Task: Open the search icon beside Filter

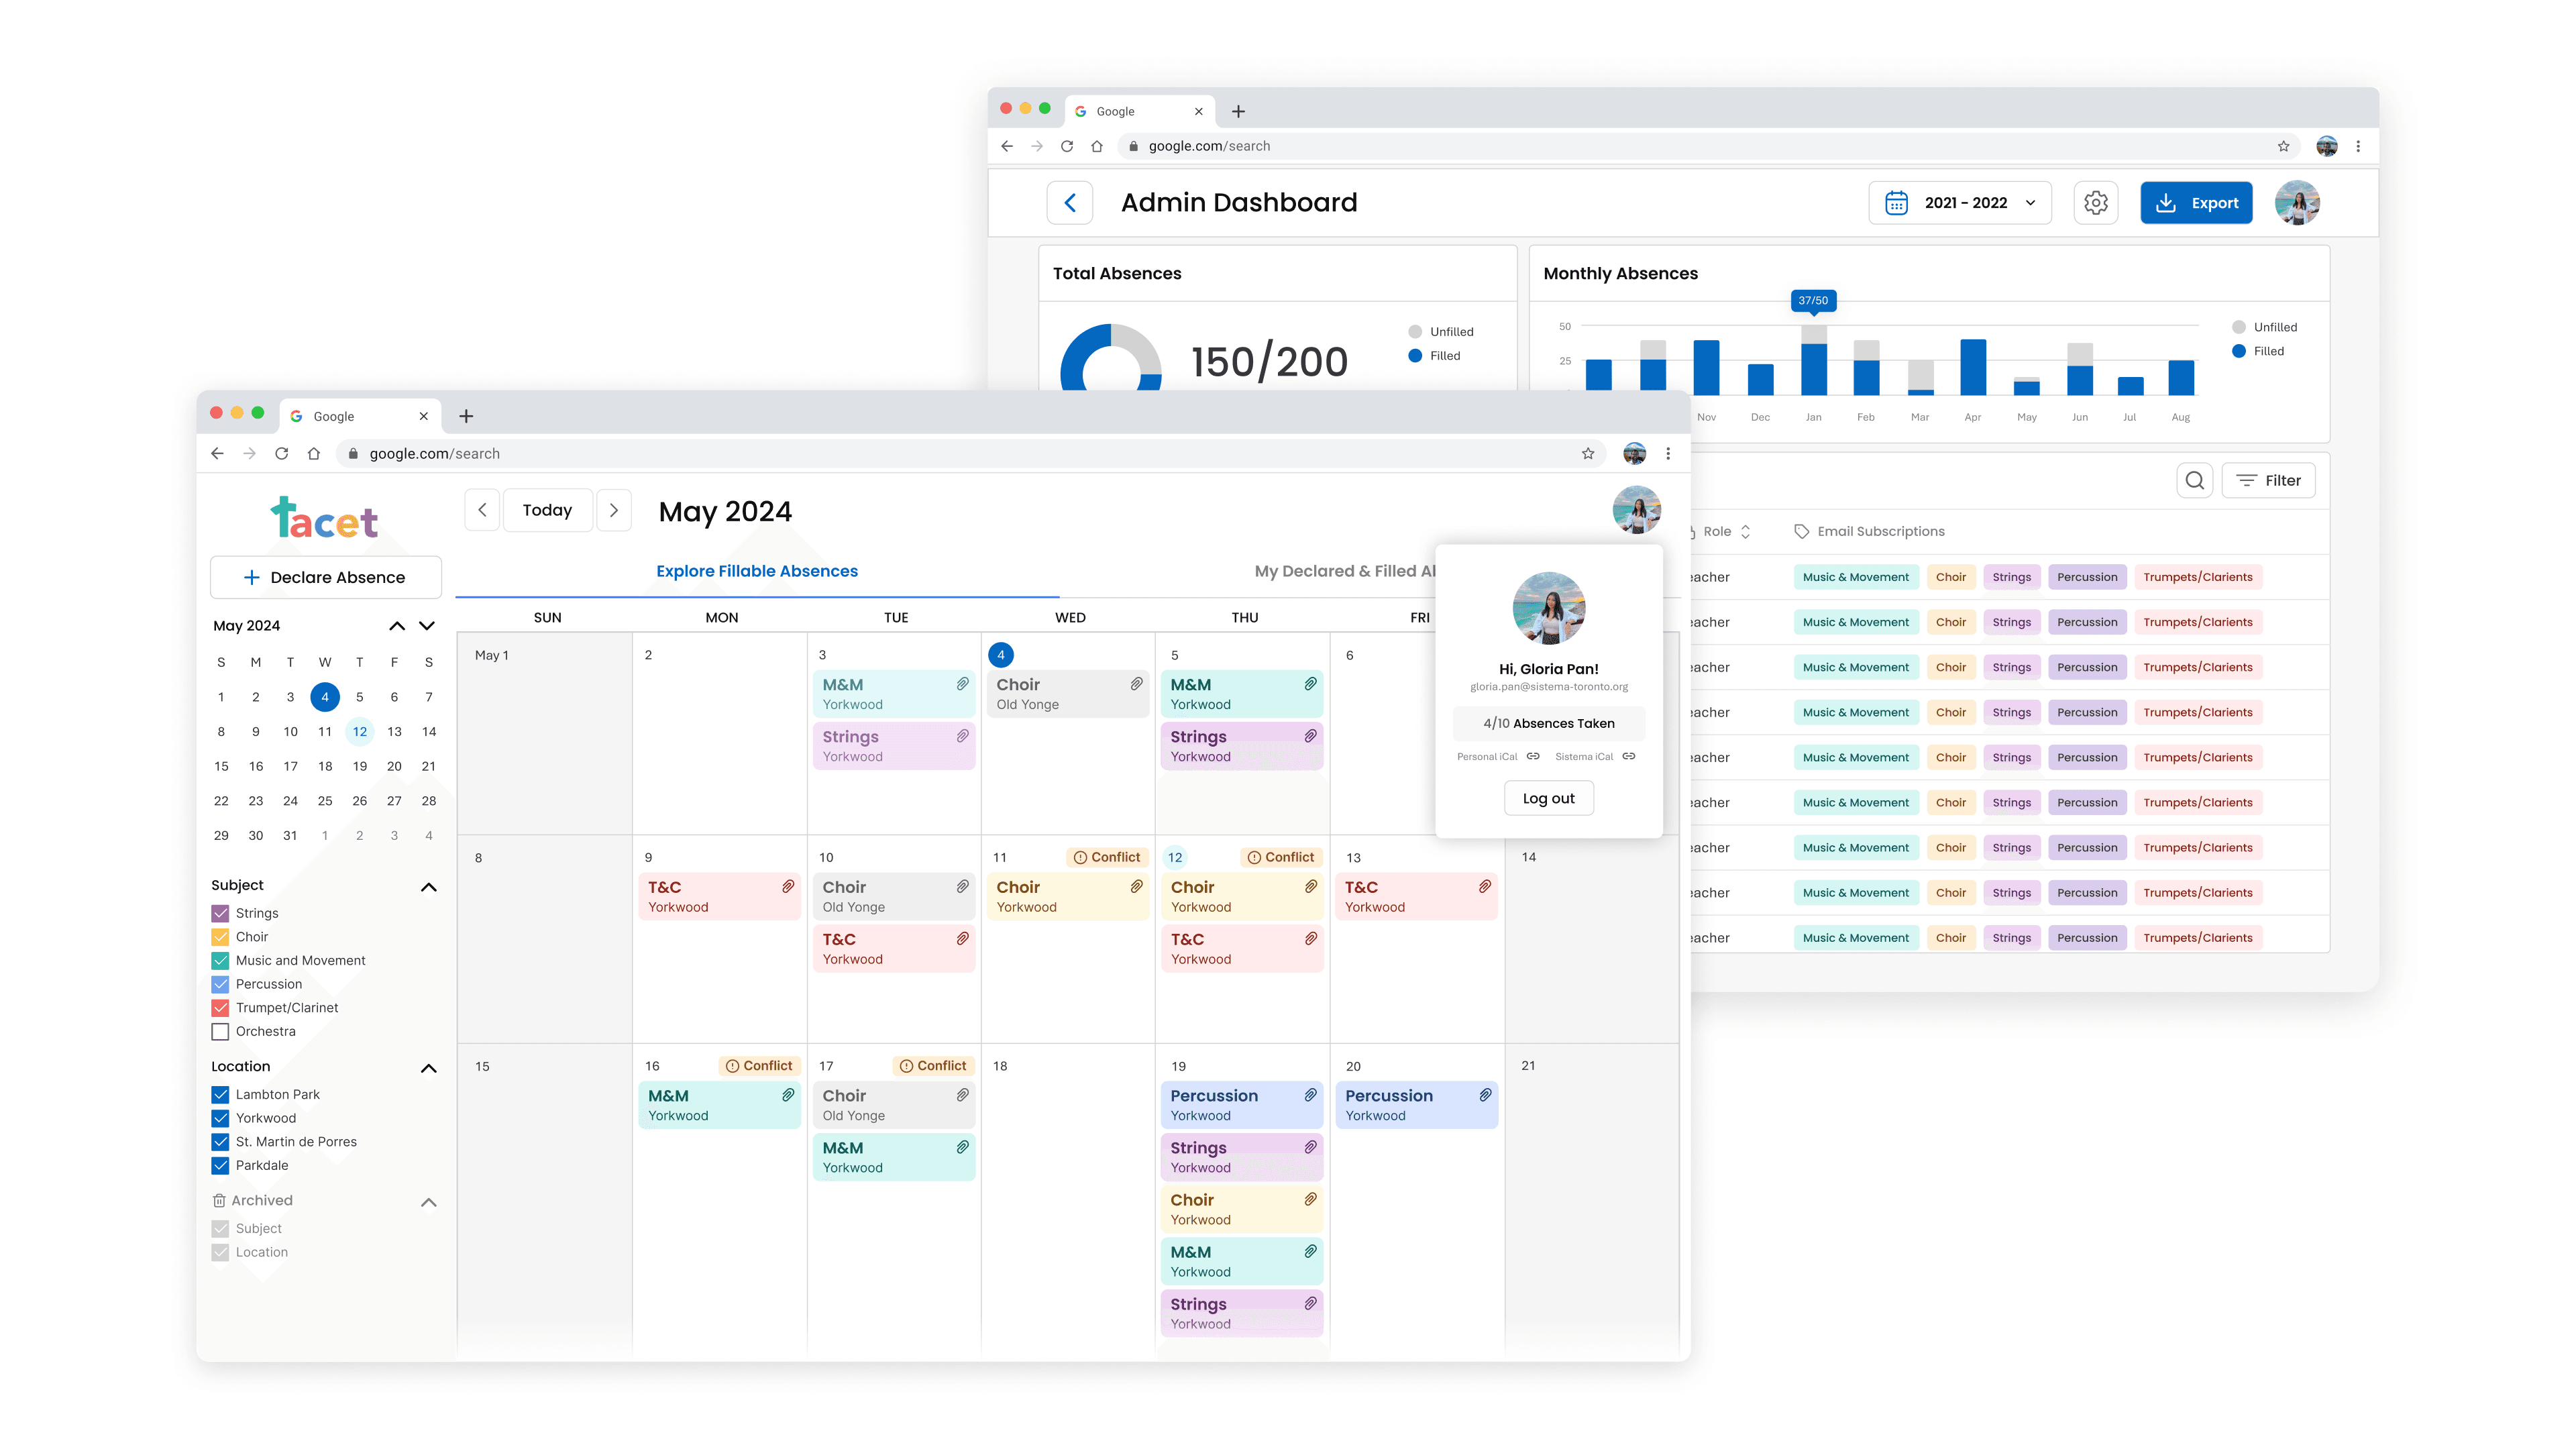Action: (x=2194, y=481)
